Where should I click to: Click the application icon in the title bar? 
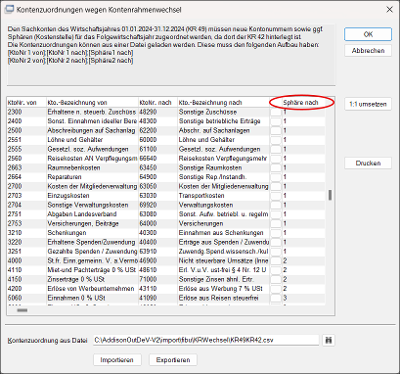[x=9, y=9]
